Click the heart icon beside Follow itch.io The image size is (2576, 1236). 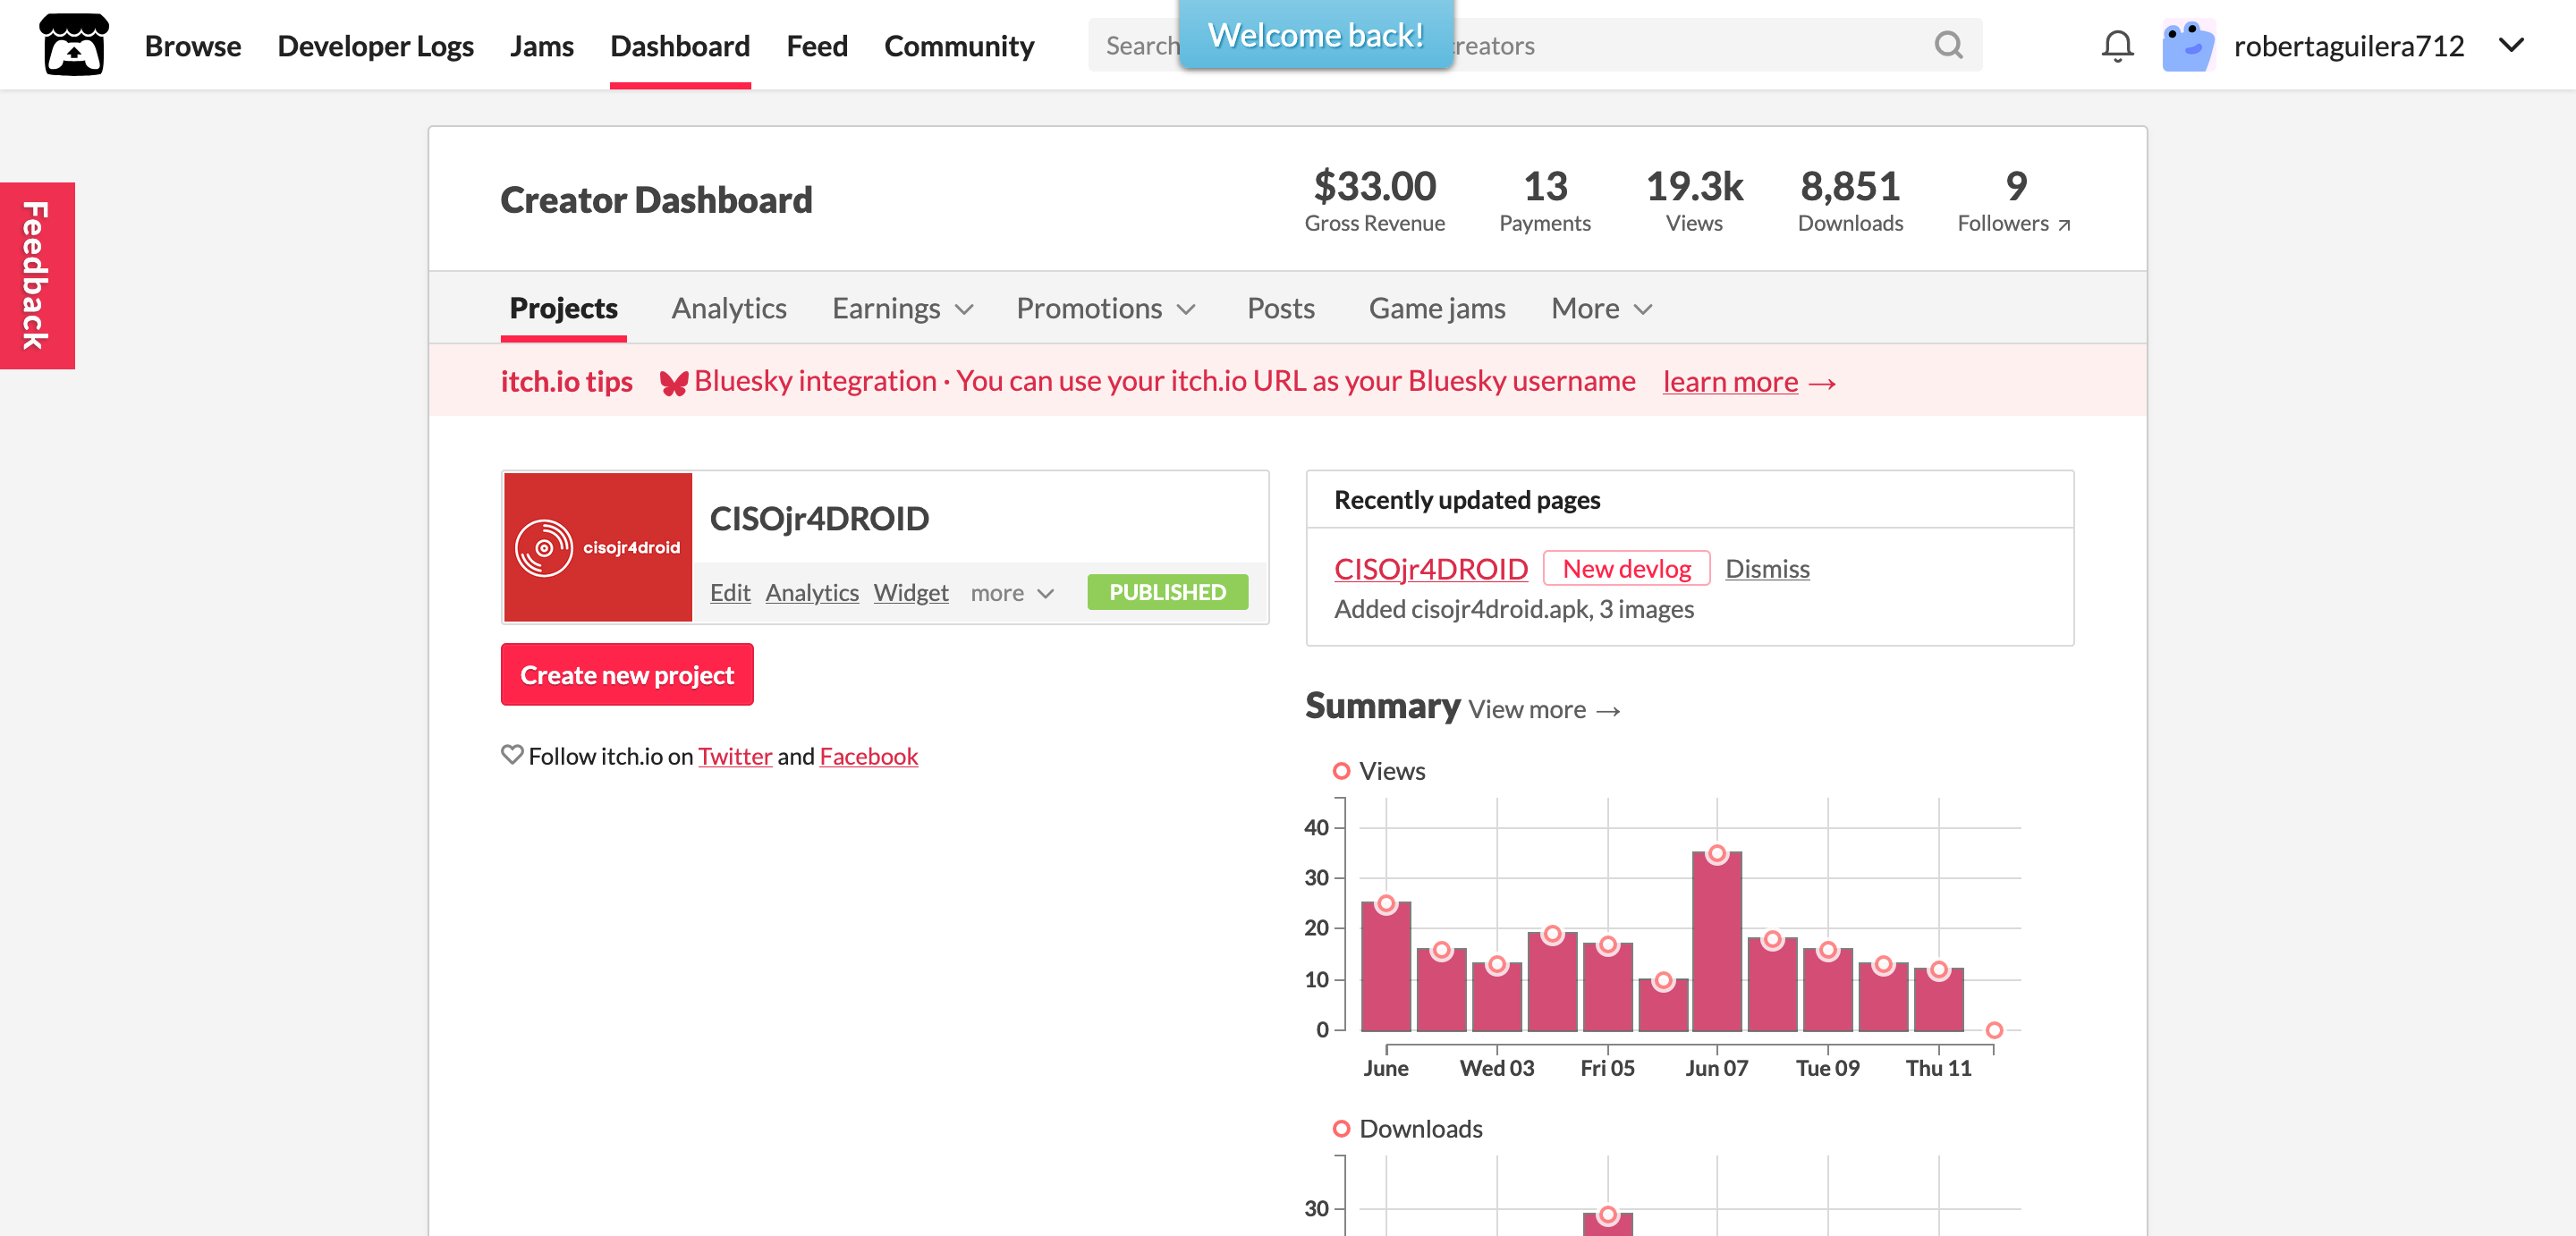(512, 755)
